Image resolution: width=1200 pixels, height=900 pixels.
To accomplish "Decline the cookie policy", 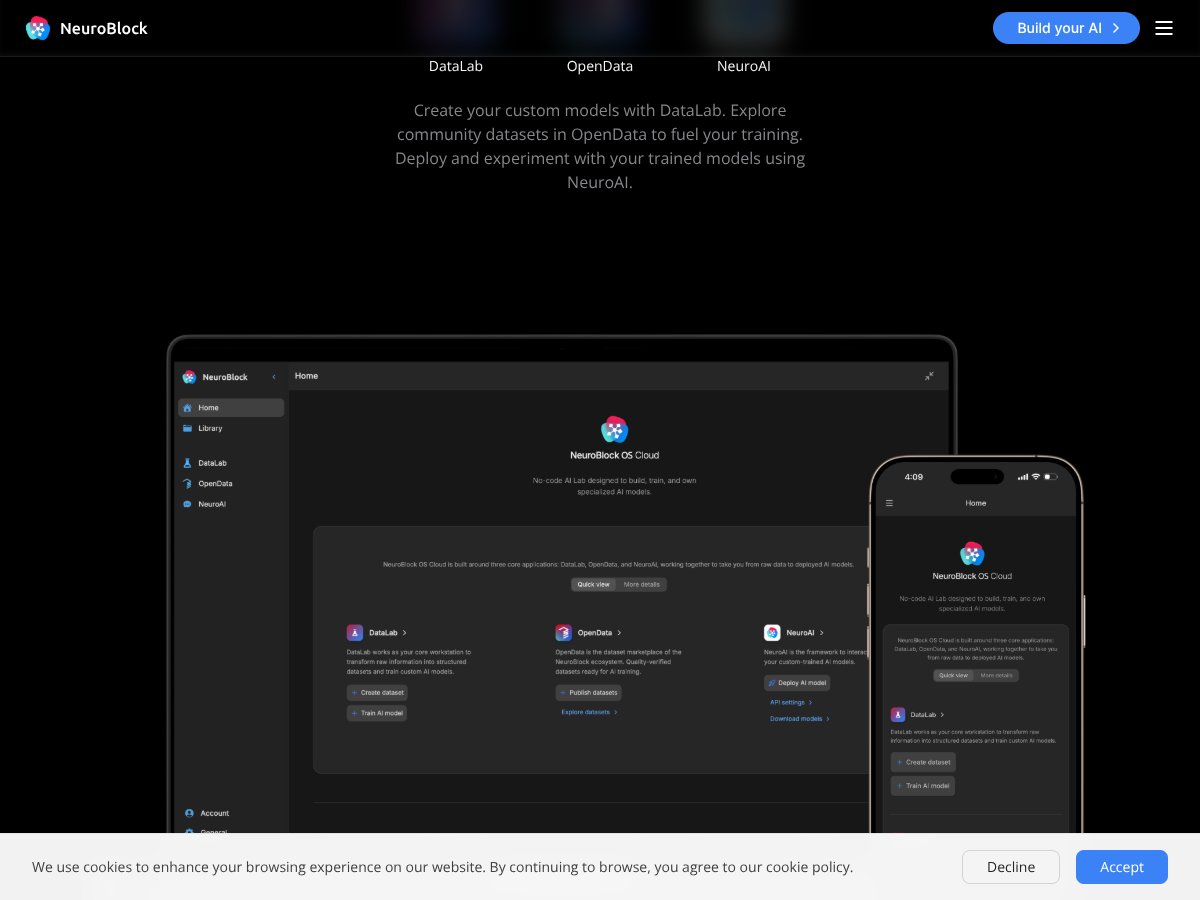I will point(1011,867).
